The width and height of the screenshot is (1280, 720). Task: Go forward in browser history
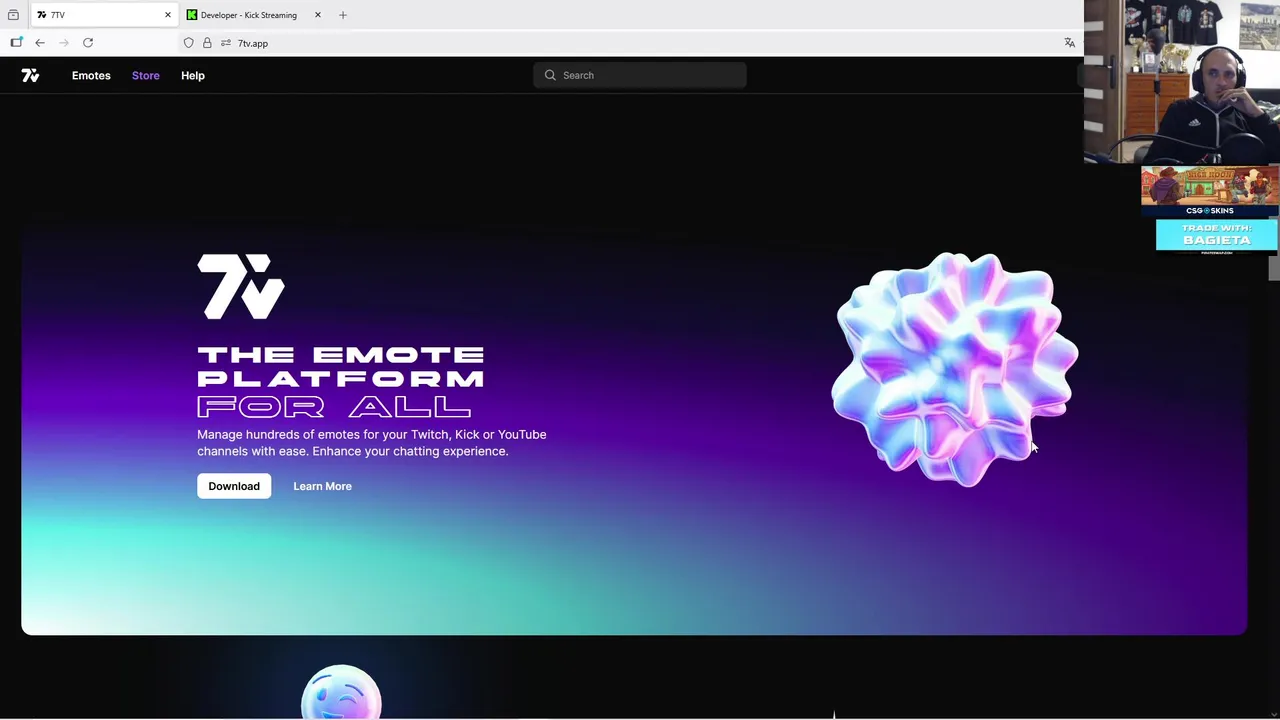[x=64, y=43]
